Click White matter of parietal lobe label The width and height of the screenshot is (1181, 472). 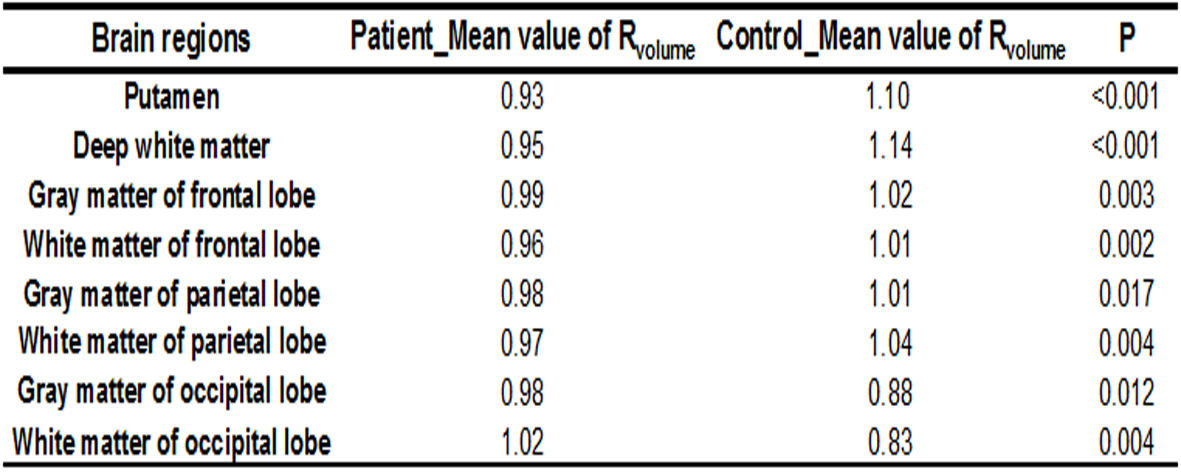pyautogui.click(x=171, y=342)
